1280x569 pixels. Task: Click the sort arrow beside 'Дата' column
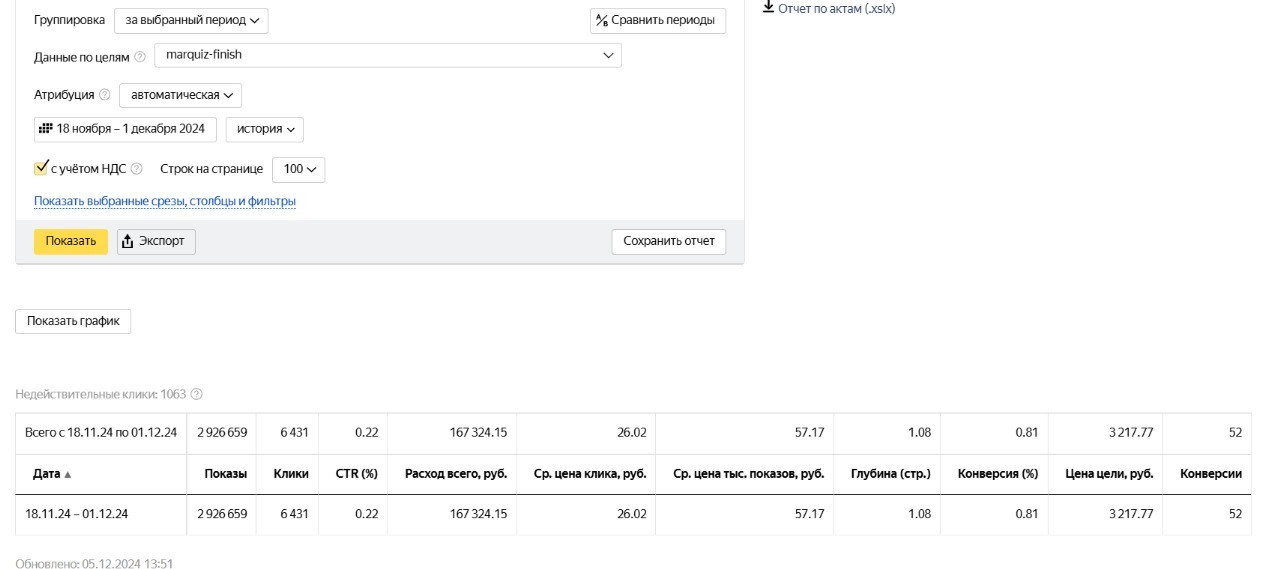tap(68, 474)
